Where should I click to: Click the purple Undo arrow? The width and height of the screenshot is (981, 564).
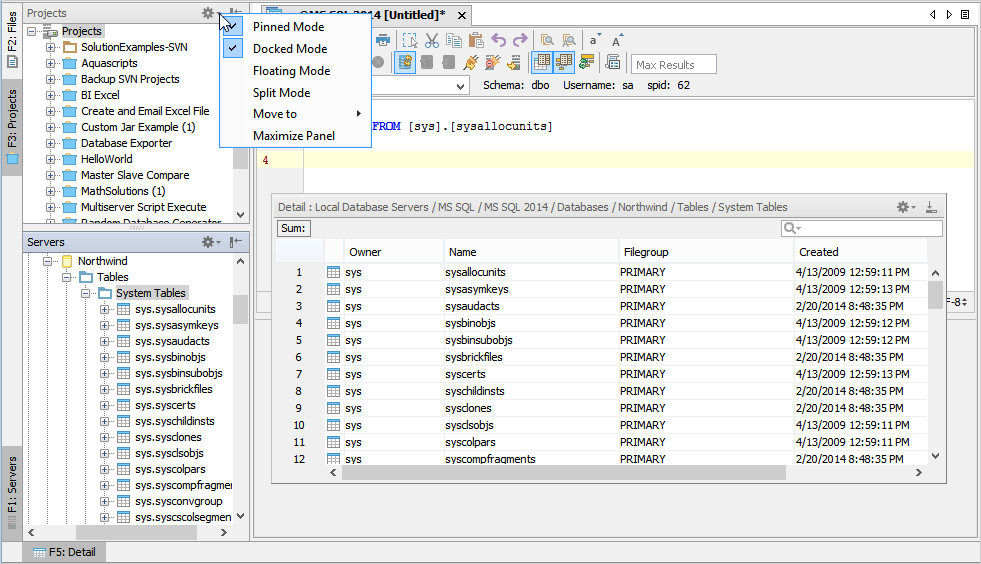(x=499, y=41)
